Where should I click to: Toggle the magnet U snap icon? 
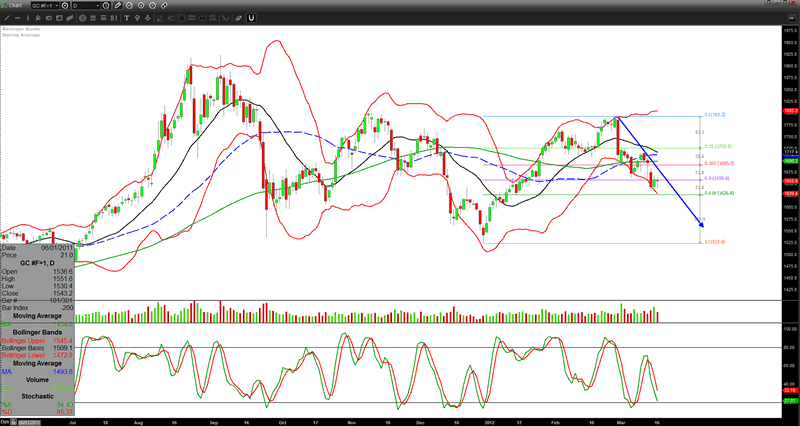(x=251, y=18)
